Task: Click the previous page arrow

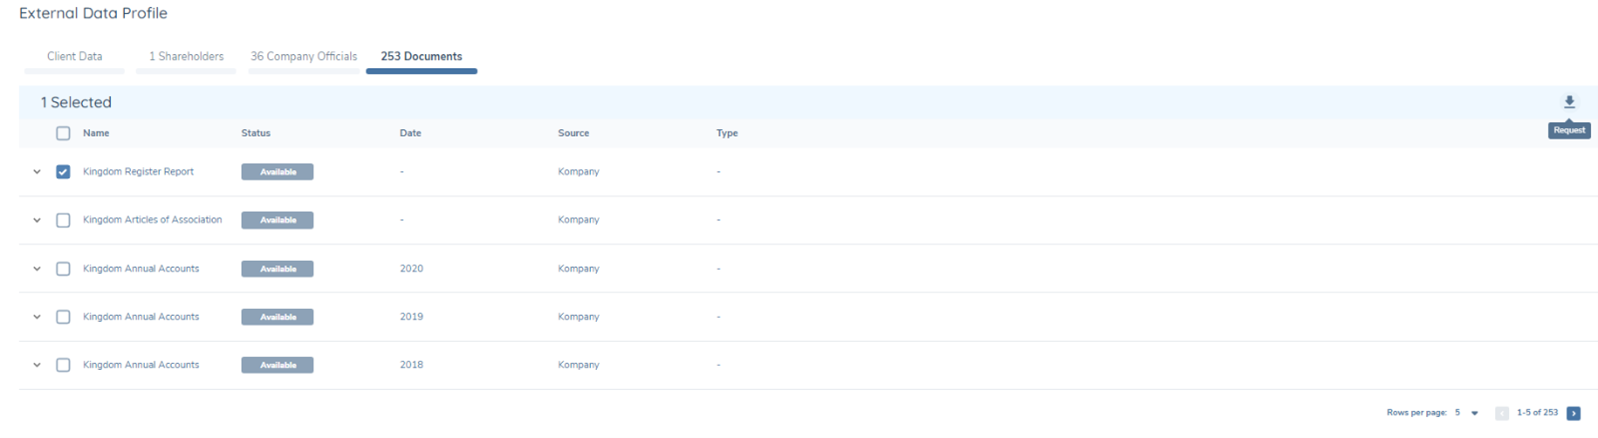Action: (1501, 413)
